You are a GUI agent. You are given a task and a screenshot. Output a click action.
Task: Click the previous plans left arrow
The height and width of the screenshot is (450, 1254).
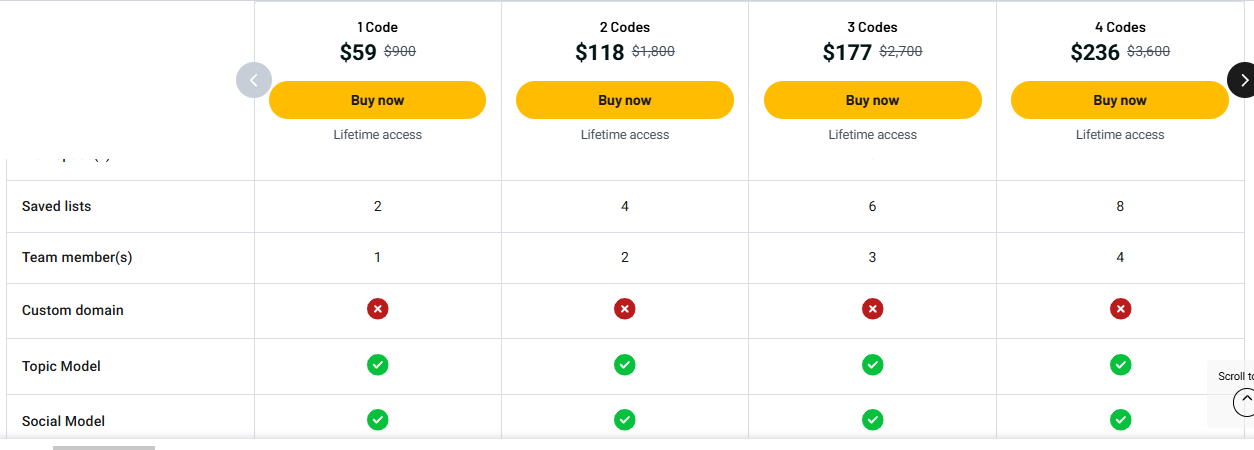tap(254, 80)
